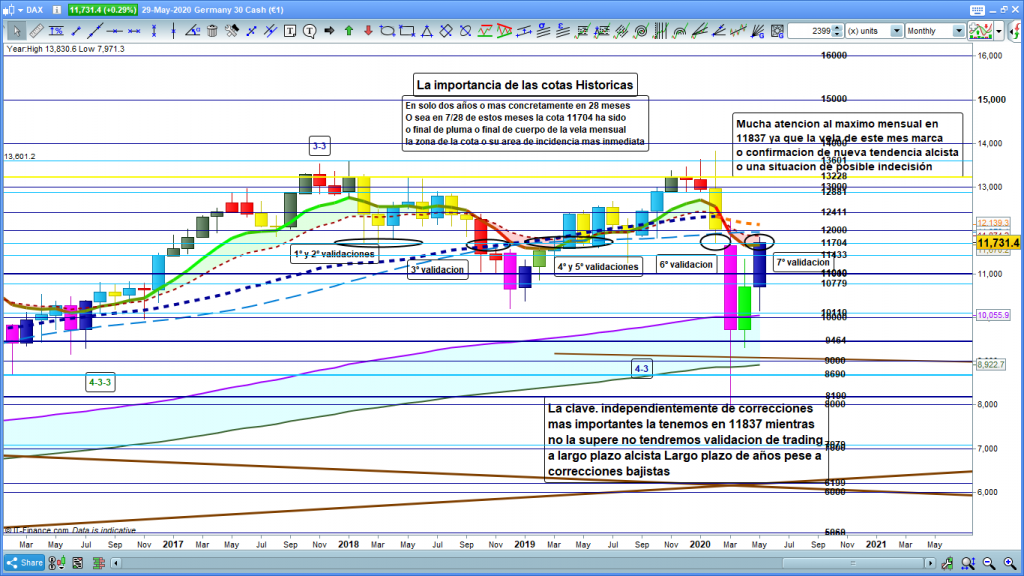
Task: Click the horizontal chart scrollbar
Action: point(500,562)
